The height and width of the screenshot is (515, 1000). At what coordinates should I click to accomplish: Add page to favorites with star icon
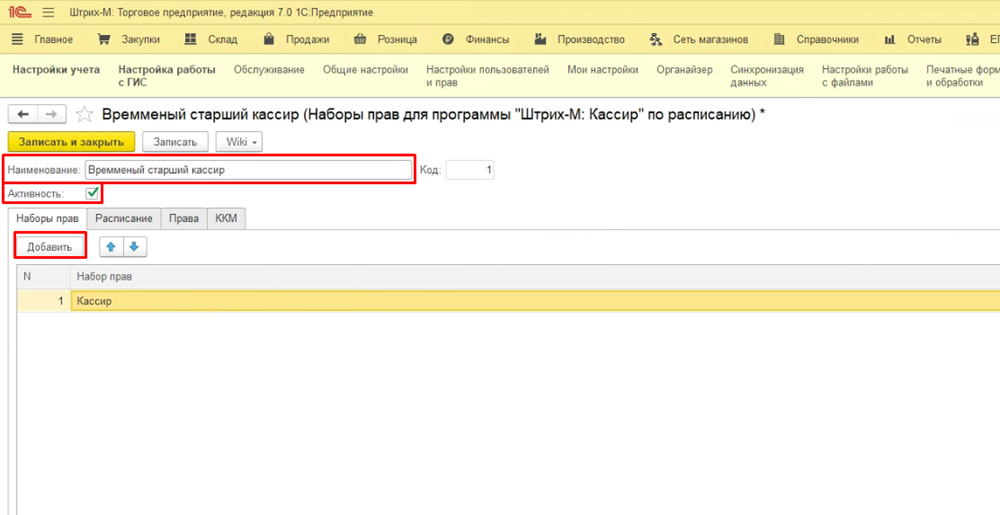(x=85, y=114)
